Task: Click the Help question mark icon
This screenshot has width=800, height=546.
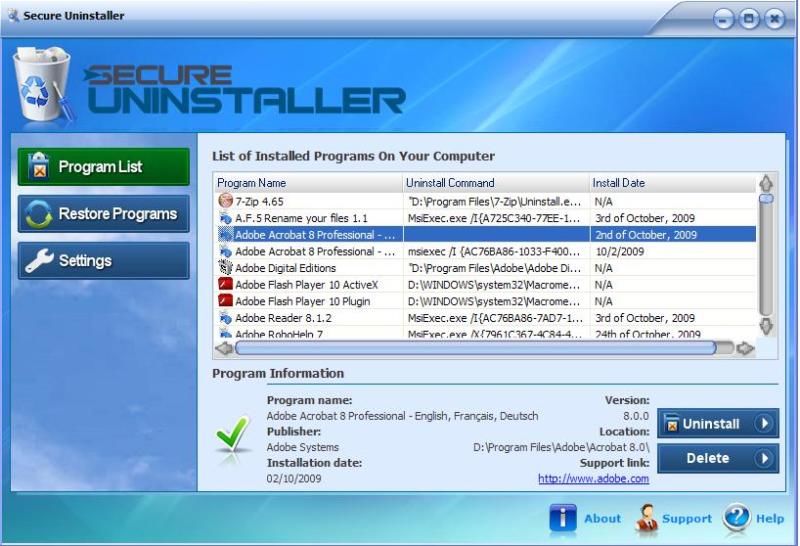Action: [736, 518]
